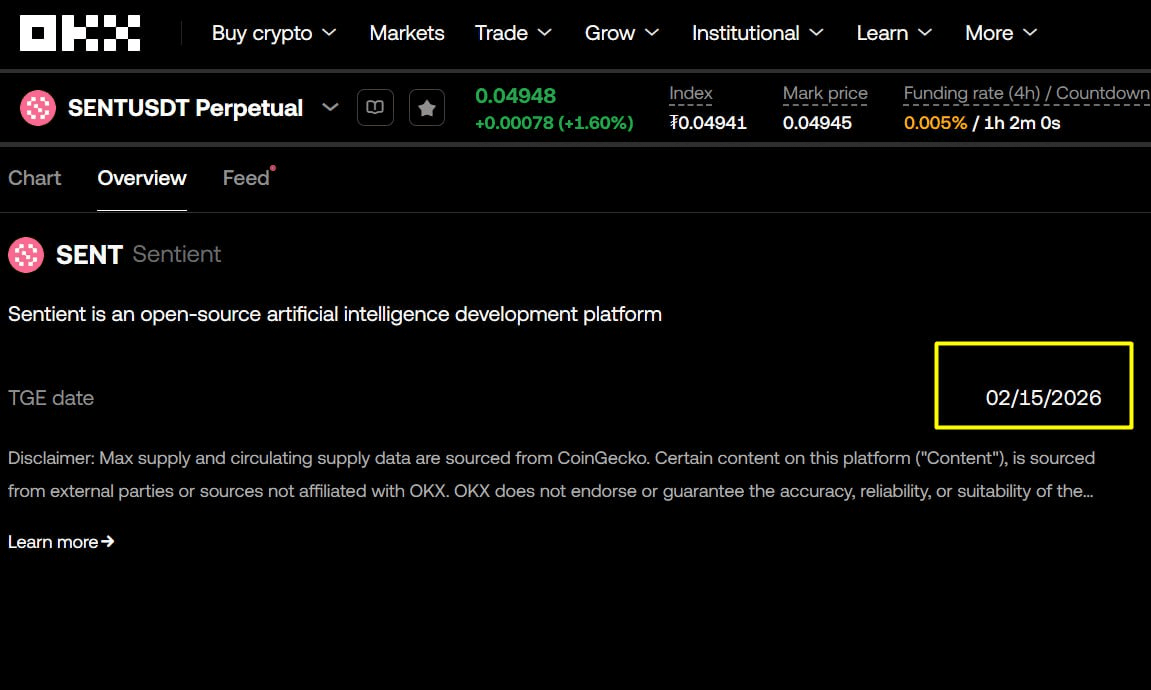Image resolution: width=1151 pixels, height=690 pixels.
Task: Click the Funding rate (4h) / Countdown label
Action: 1026,93
